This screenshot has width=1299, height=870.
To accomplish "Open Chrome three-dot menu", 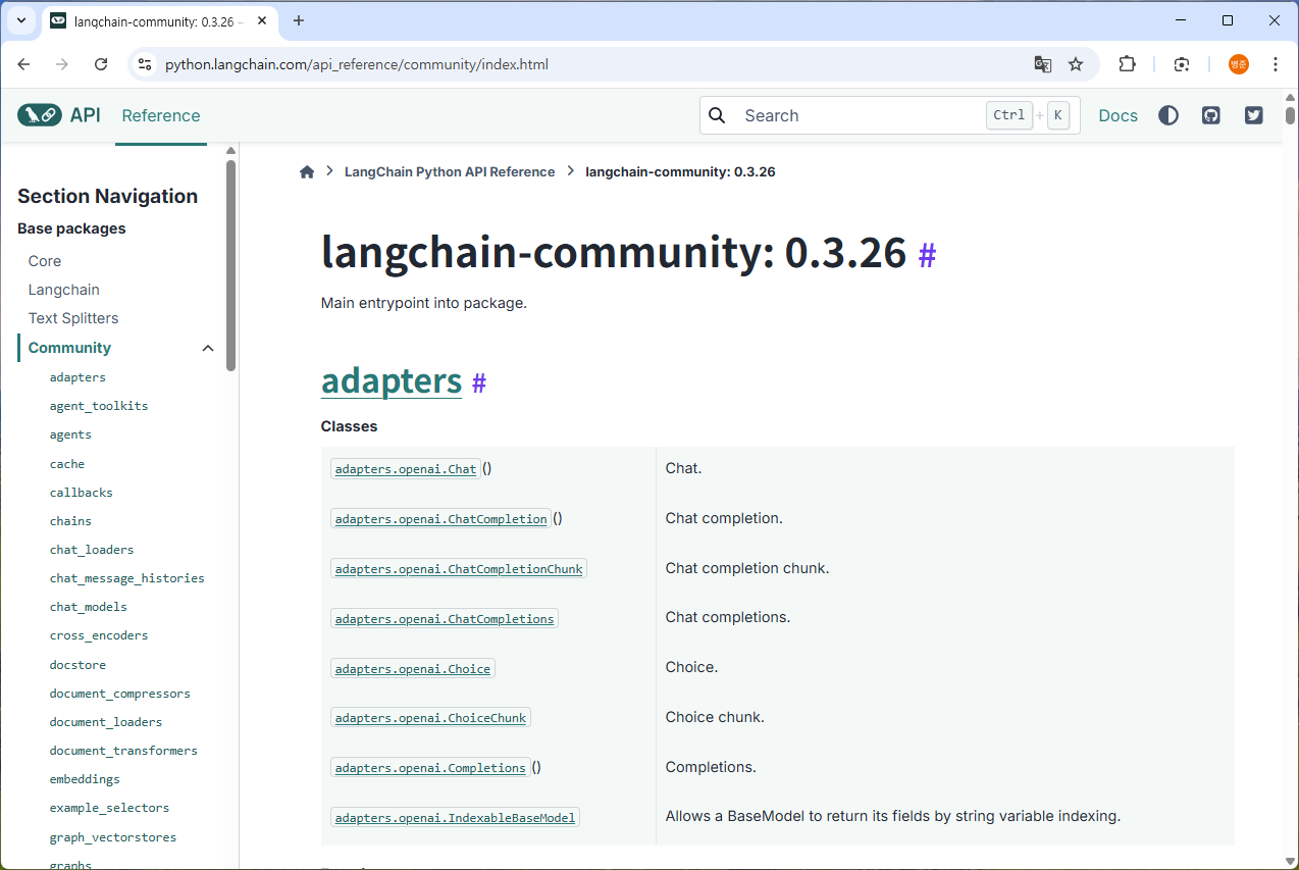I will (1275, 64).
